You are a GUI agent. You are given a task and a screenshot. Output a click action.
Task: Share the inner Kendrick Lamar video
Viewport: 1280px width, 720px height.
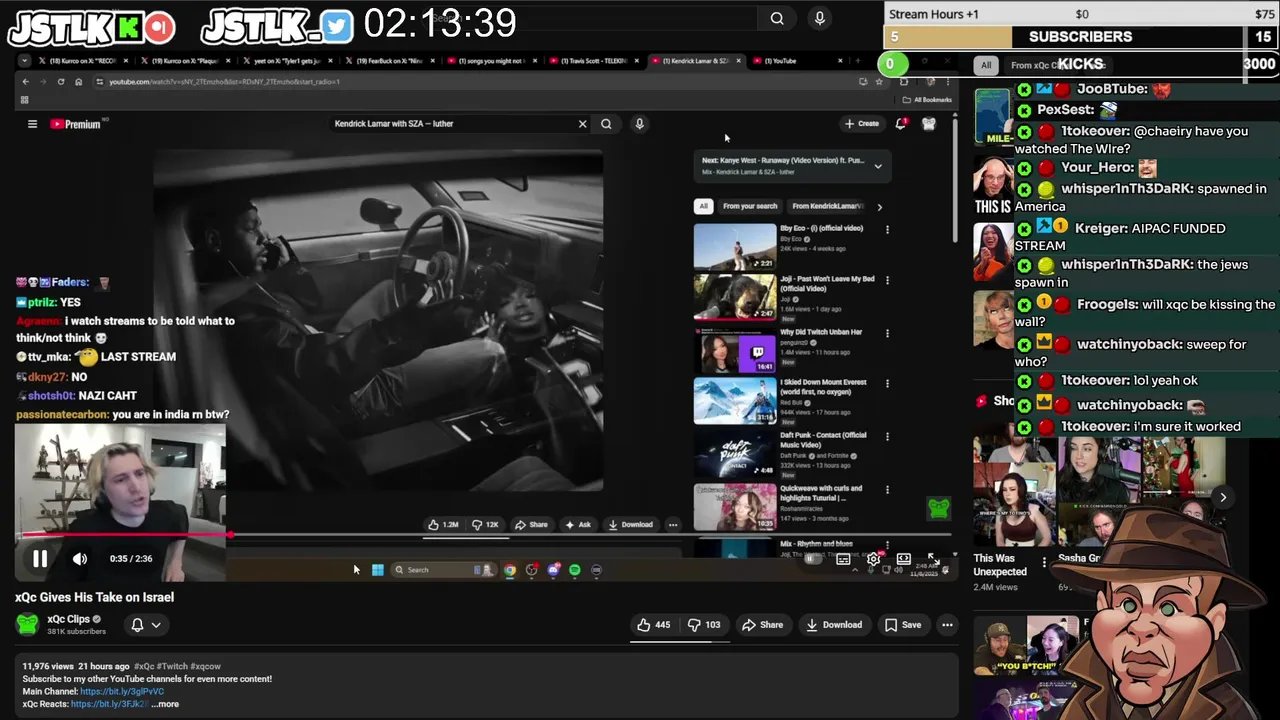pos(532,525)
